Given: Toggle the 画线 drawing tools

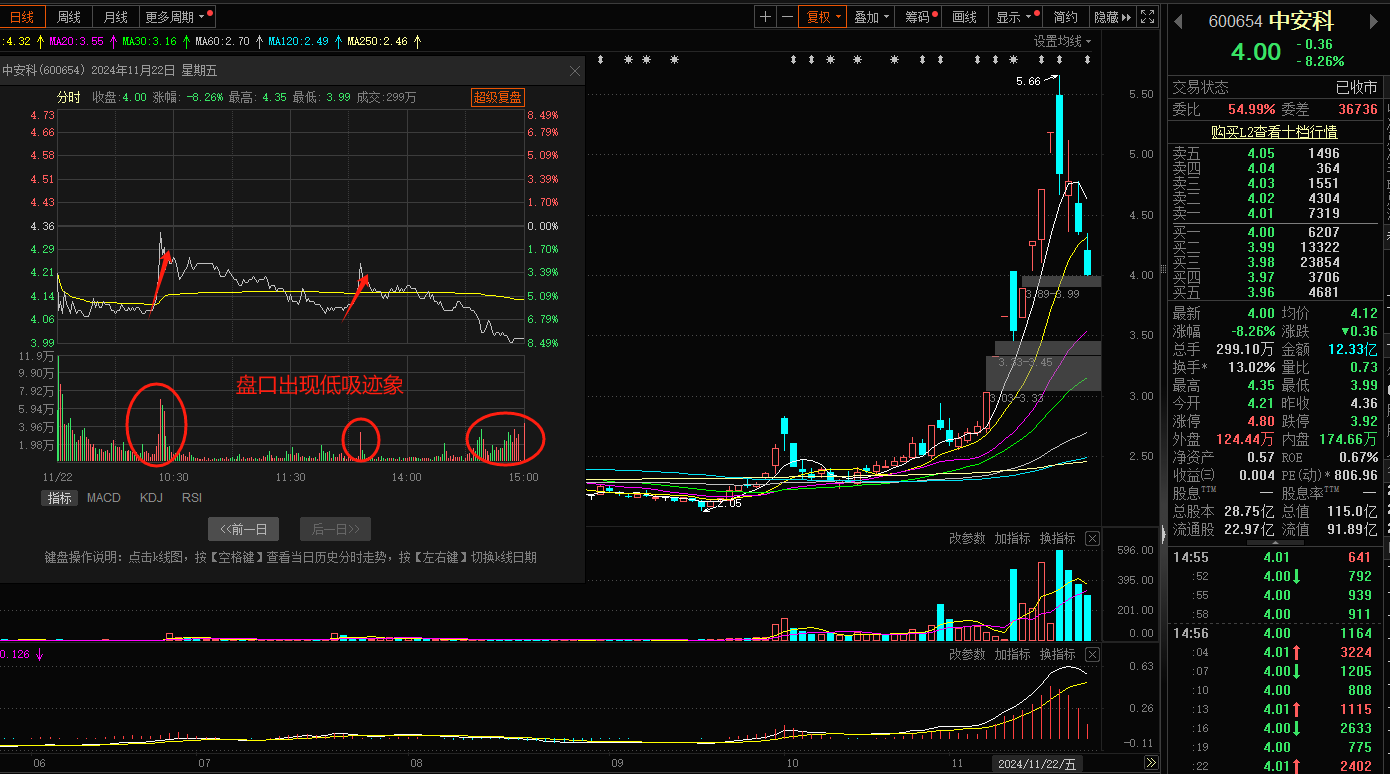Looking at the screenshot, I should [964, 17].
